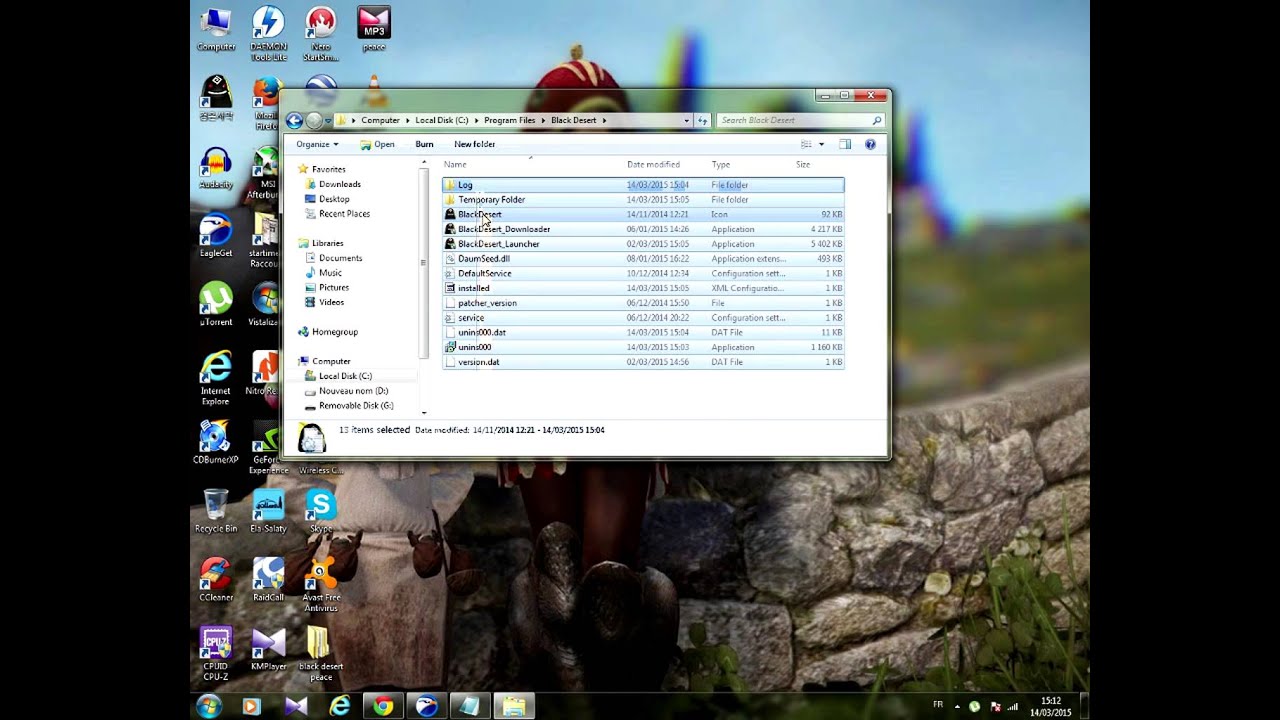Launch Audacity from the desktop
This screenshot has height=720, width=1280.
pyautogui.click(x=216, y=168)
